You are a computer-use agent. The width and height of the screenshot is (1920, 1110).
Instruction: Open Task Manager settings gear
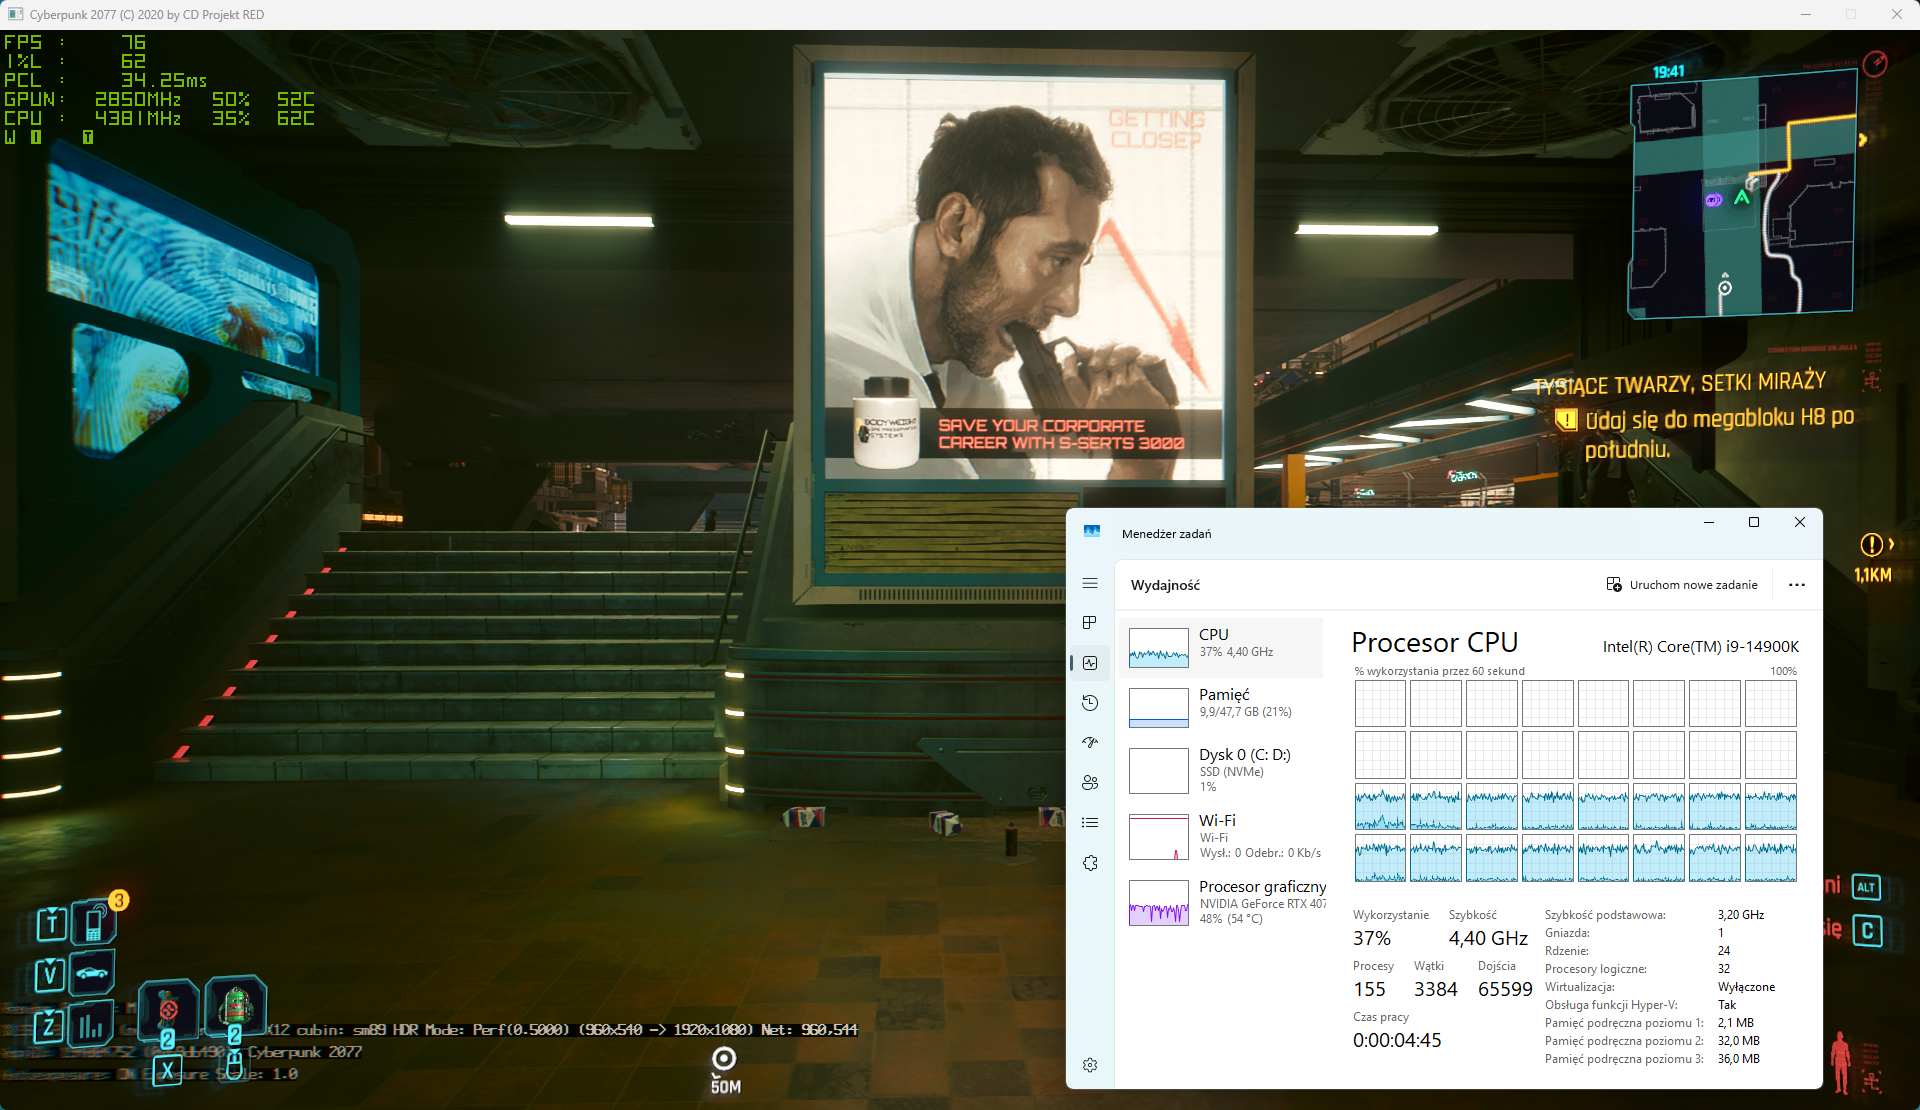(1090, 1065)
